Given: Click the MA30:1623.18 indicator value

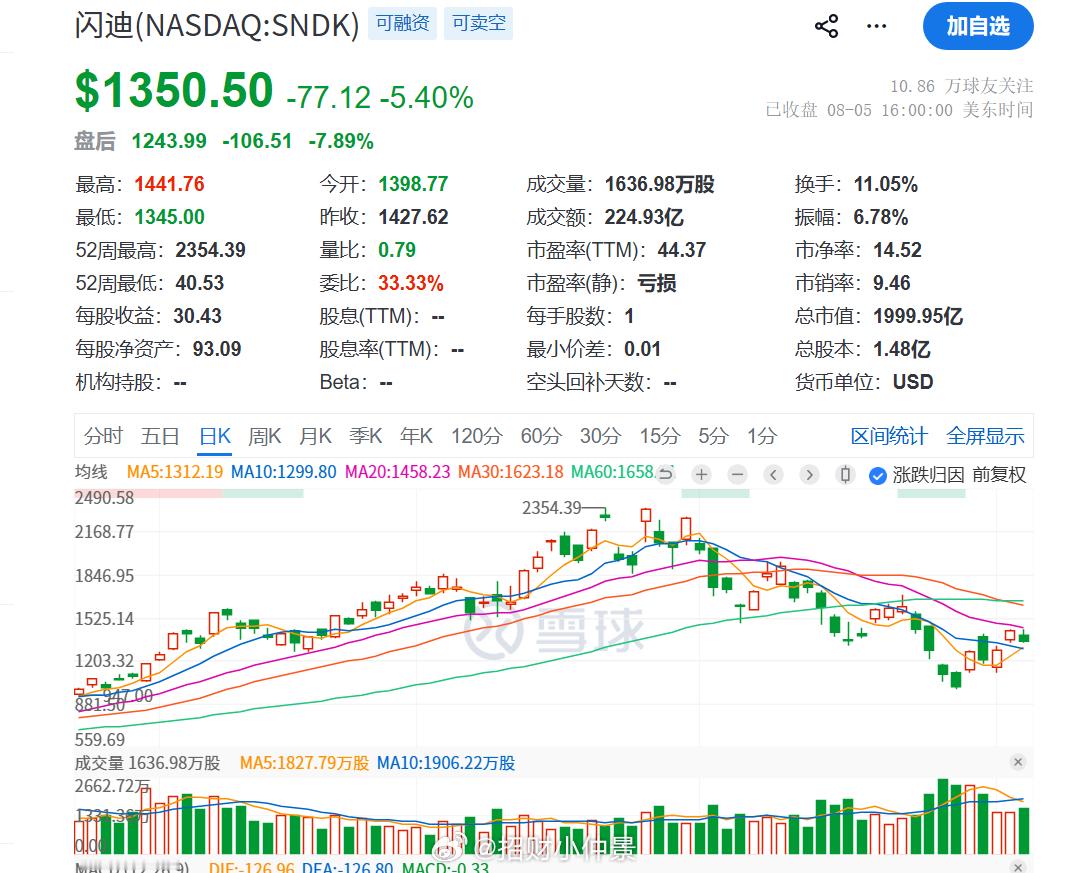Looking at the screenshot, I should click(511, 472).
